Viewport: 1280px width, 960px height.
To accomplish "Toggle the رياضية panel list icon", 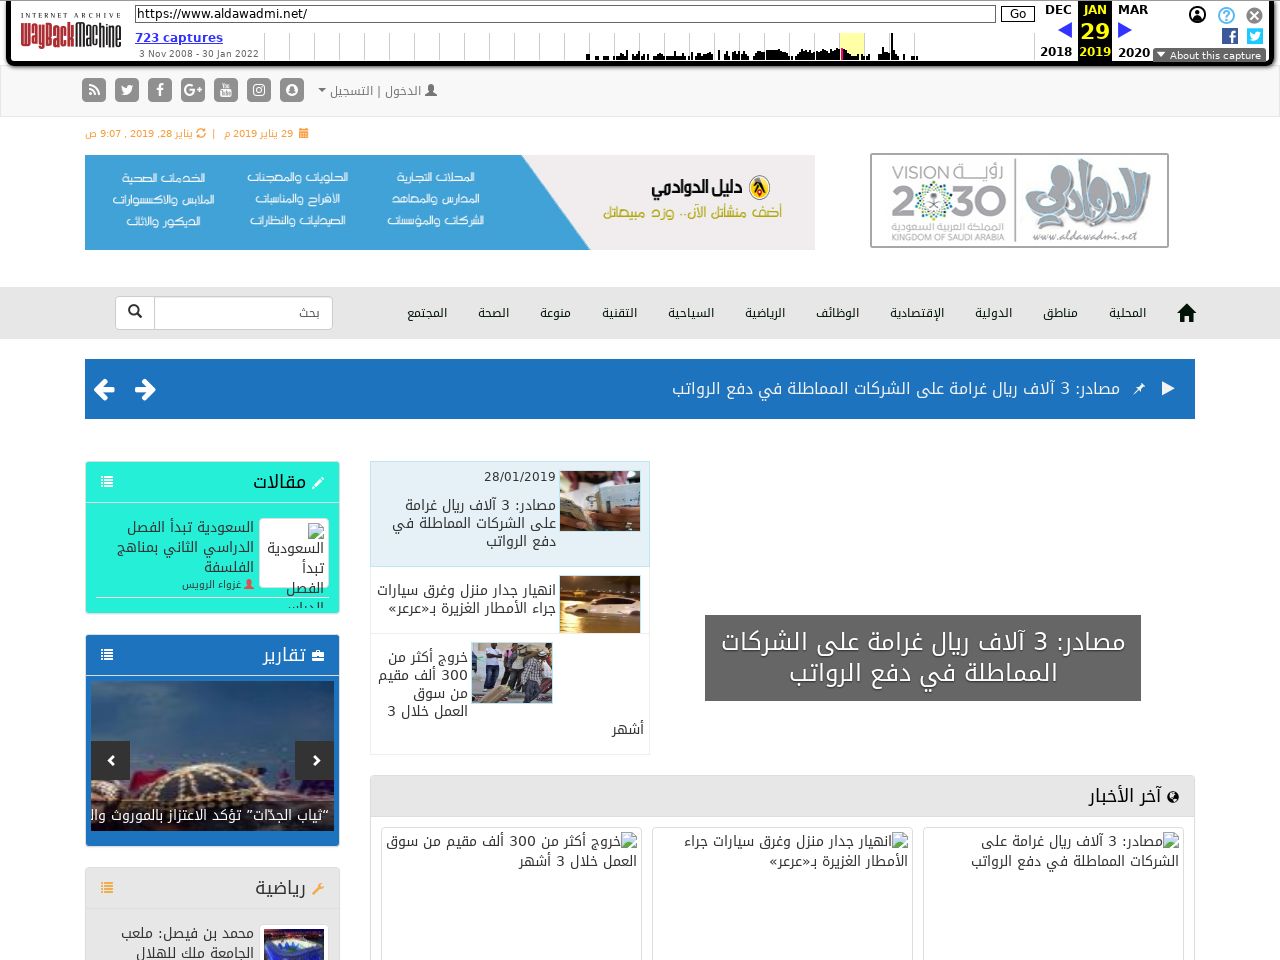I will click(x=107, y=888).
